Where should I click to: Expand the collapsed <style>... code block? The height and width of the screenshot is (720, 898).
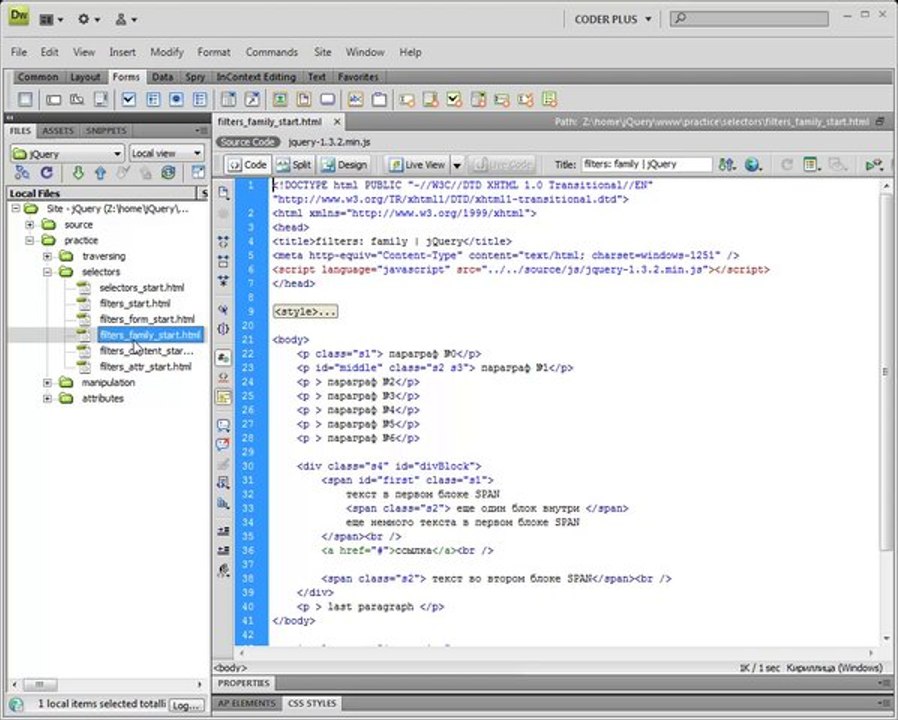click(x=305, y=312)
